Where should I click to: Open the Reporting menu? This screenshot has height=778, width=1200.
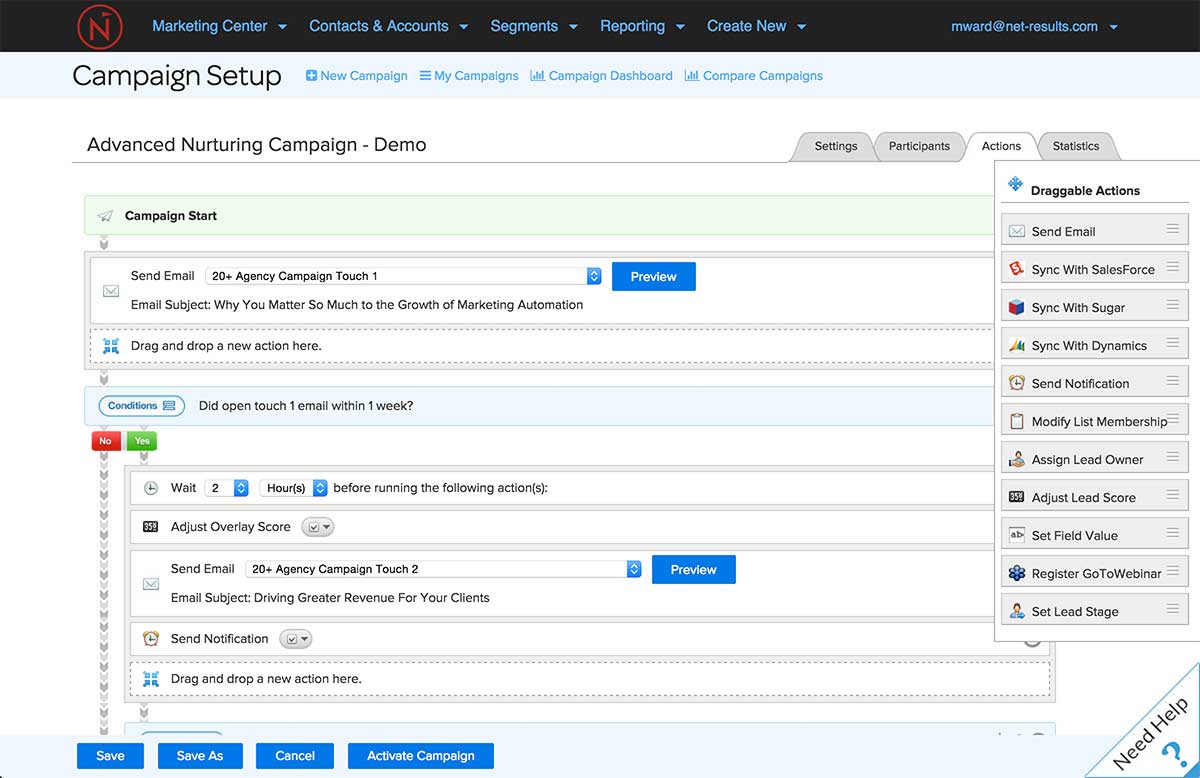pyautogui.click(x=642, y=26)
